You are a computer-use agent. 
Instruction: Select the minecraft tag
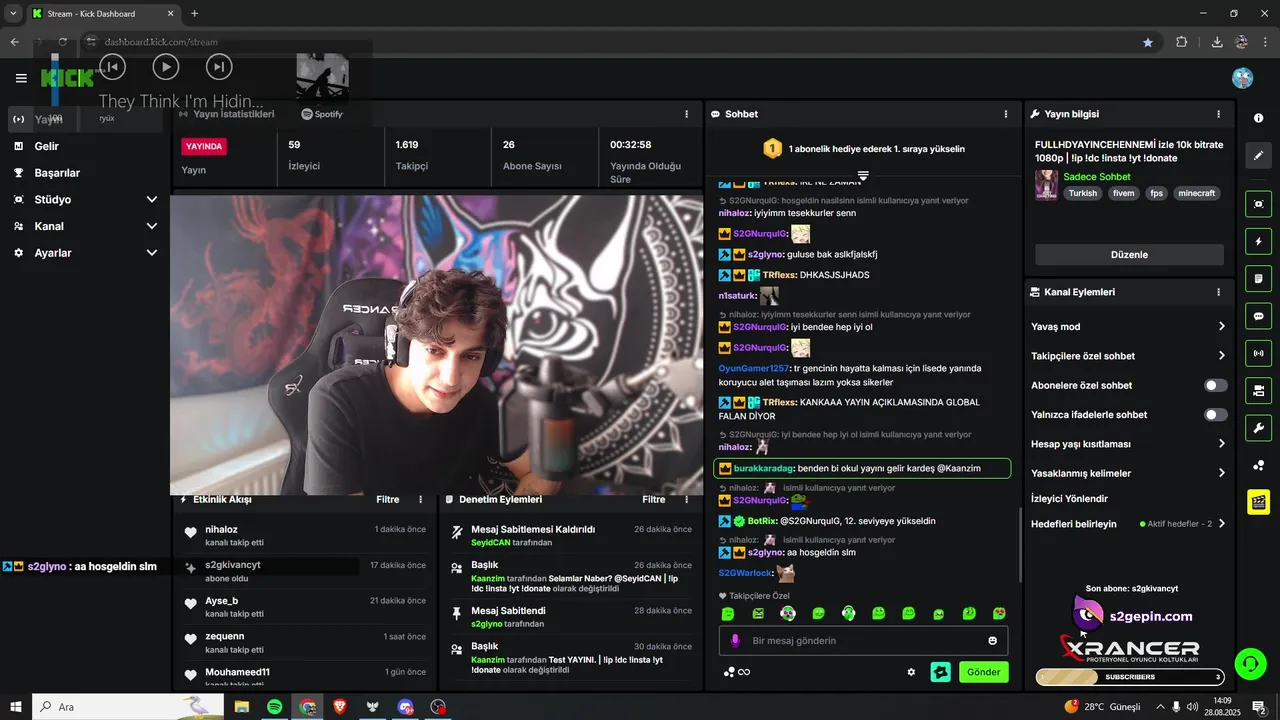click(x=1196, y=193)
